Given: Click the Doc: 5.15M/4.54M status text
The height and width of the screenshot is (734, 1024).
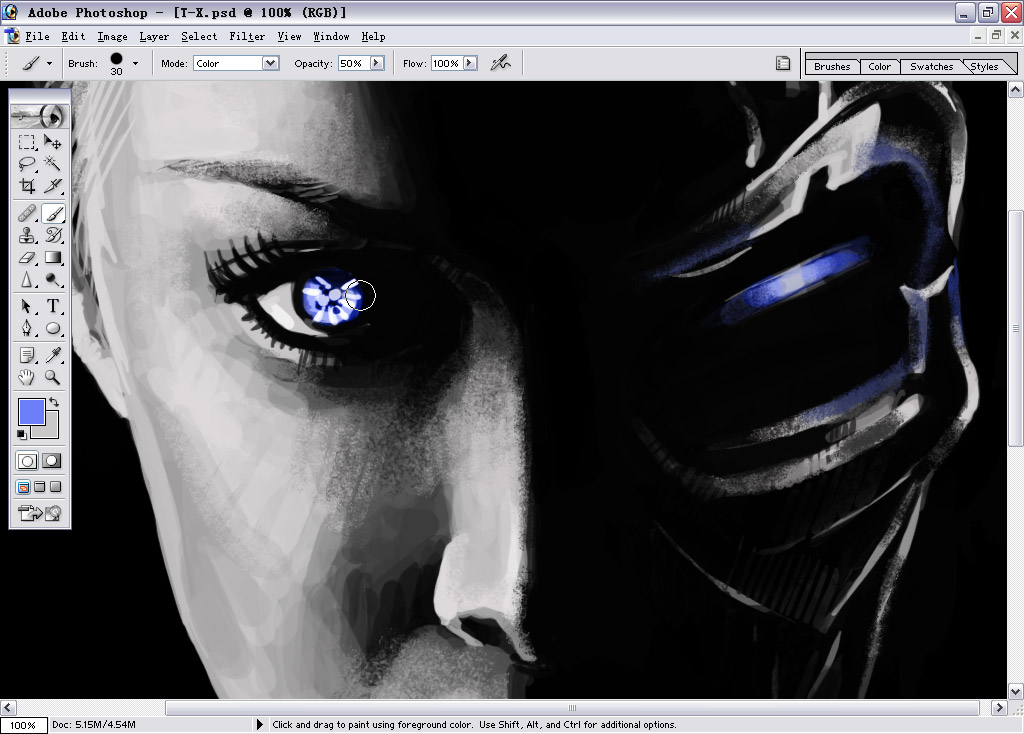Looking at the screenshot, I should [94, 724].
